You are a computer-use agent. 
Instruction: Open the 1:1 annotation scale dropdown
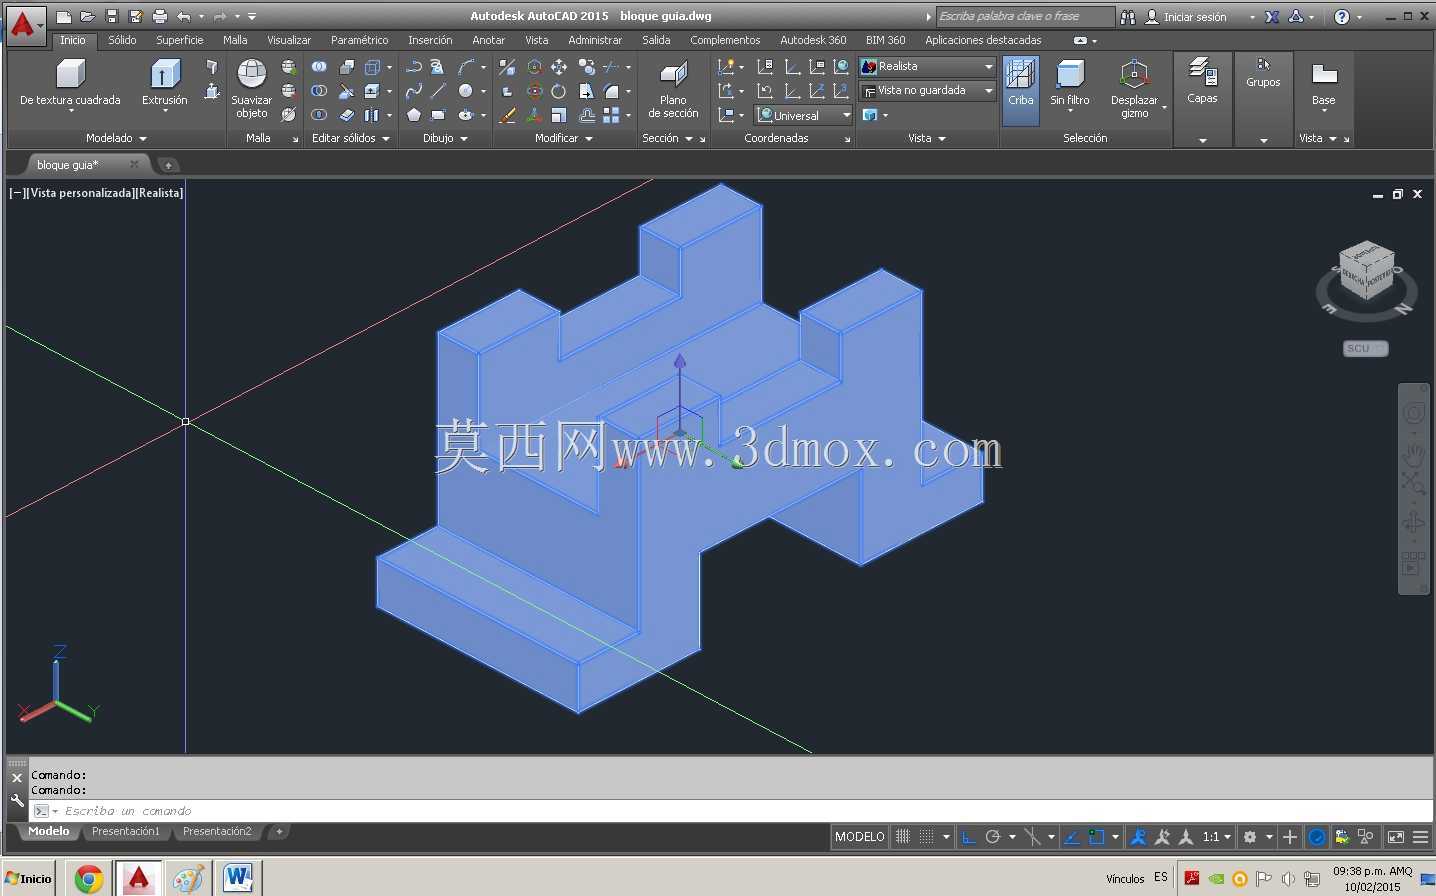coord(1216,837)
